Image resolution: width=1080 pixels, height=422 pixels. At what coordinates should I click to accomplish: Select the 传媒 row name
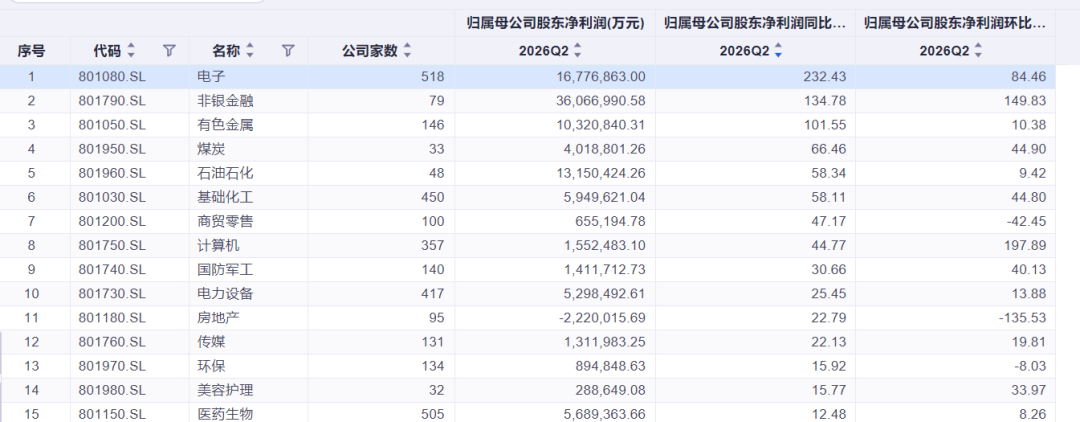click(211, 342)
